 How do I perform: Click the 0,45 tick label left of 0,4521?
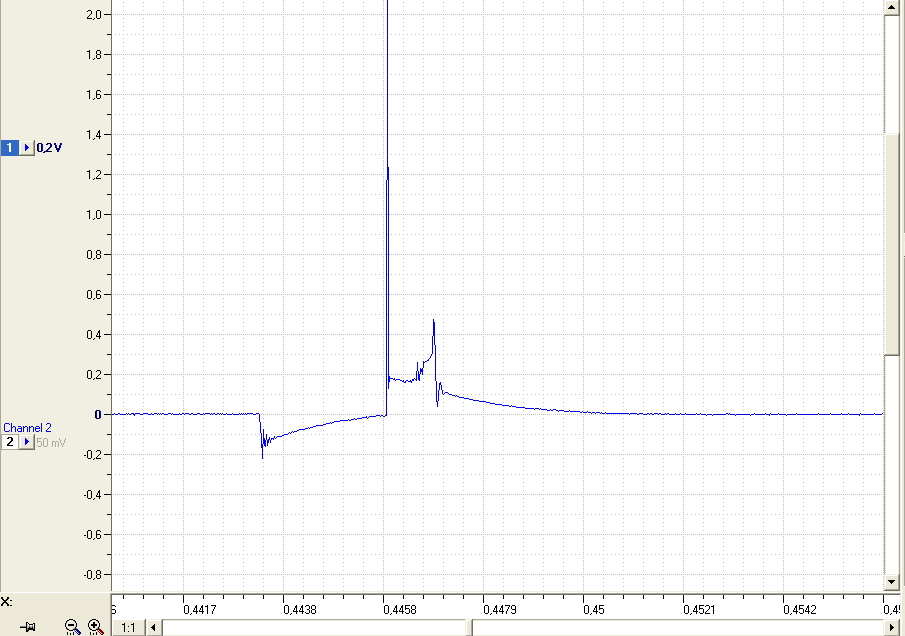click(594, 609)
